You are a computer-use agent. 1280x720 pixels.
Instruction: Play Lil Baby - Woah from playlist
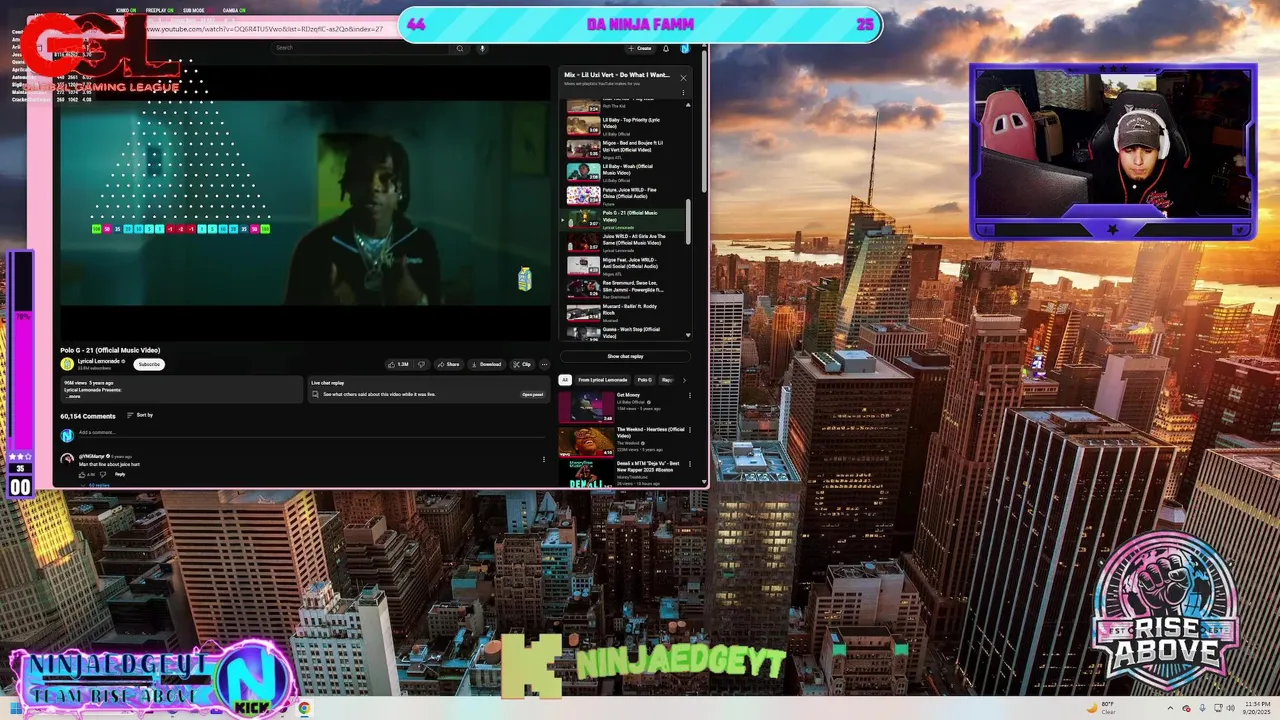click(x=627, y=172)
